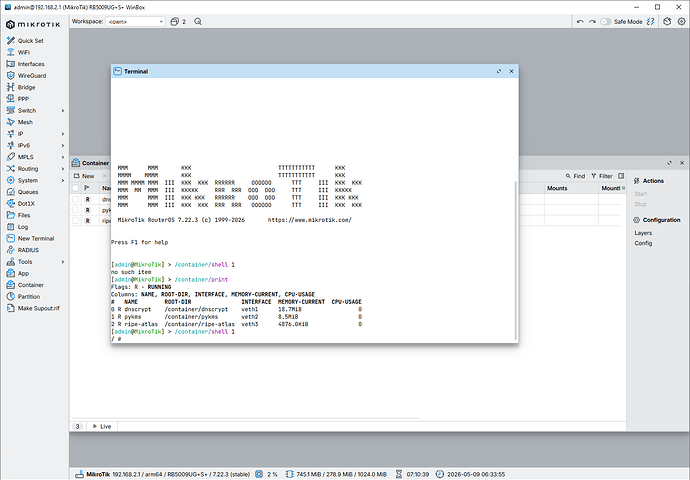Open the Workspace dropdown
Screen dimensions: 690x480
tap(135, 22)
